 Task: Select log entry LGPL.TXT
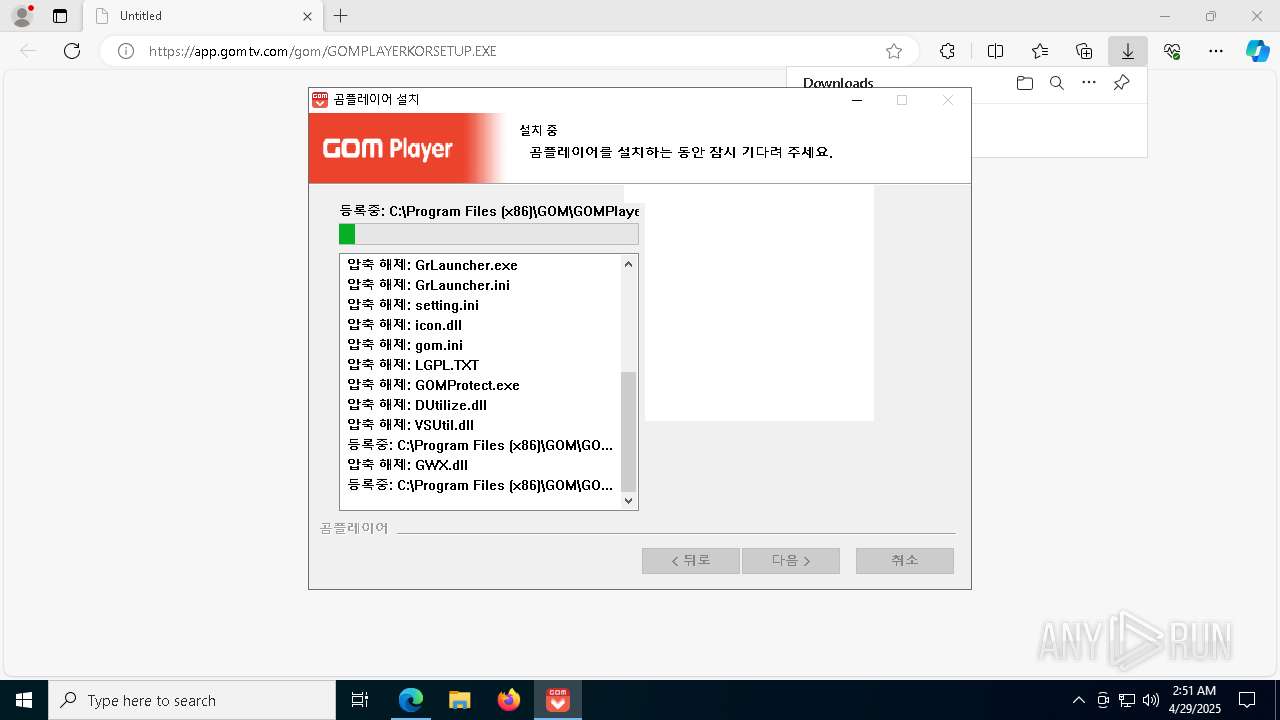[413, 365]
